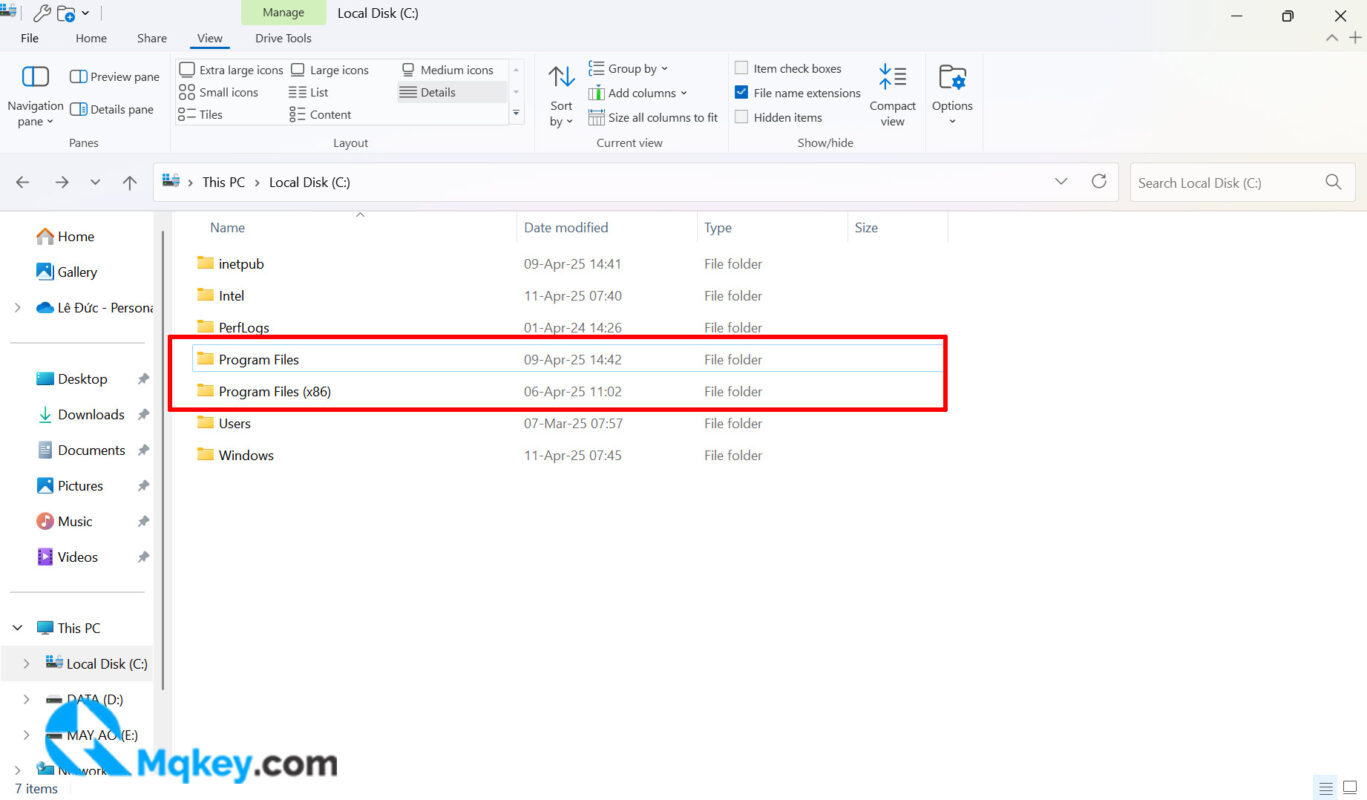Open Sort by options

[561, 96]
